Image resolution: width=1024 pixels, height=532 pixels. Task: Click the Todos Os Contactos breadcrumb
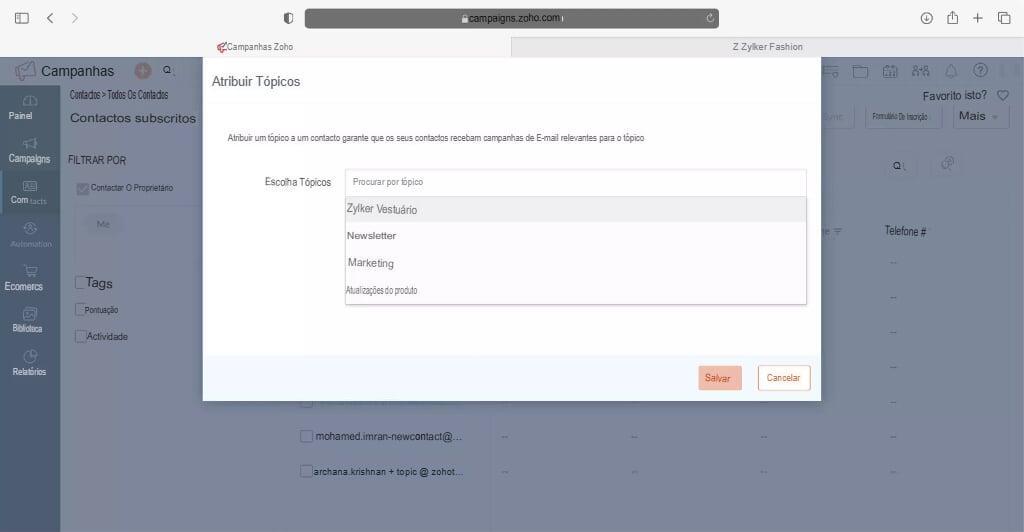coord(138,95)
